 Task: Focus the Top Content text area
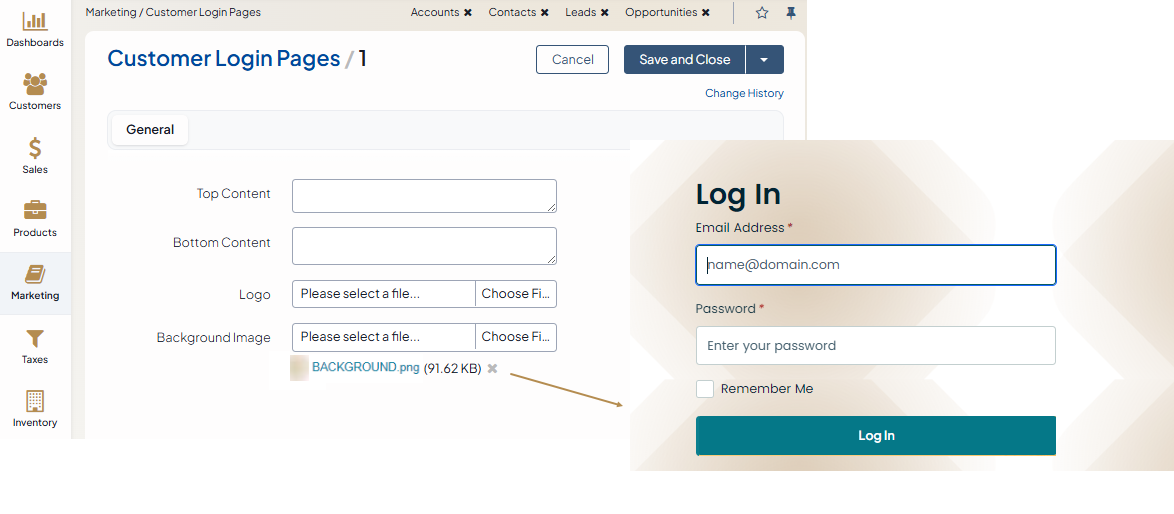424,196
